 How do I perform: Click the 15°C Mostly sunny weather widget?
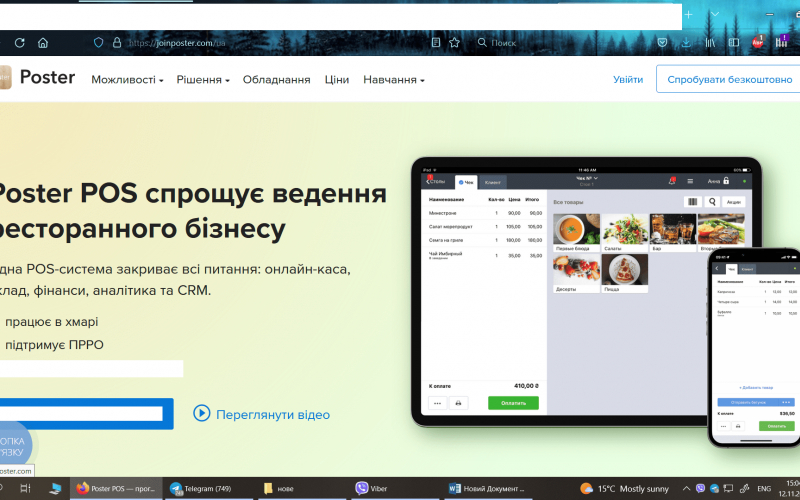624,489
